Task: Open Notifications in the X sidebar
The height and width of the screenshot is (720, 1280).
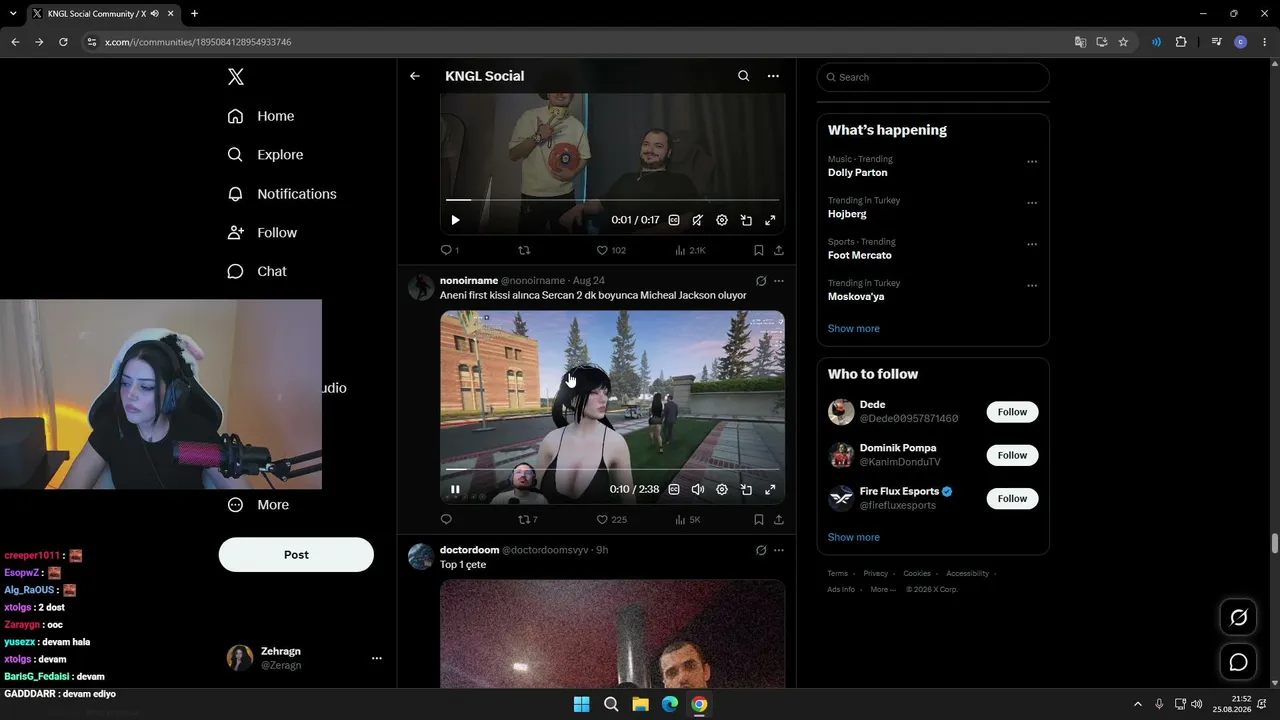Action: point(282,194)
